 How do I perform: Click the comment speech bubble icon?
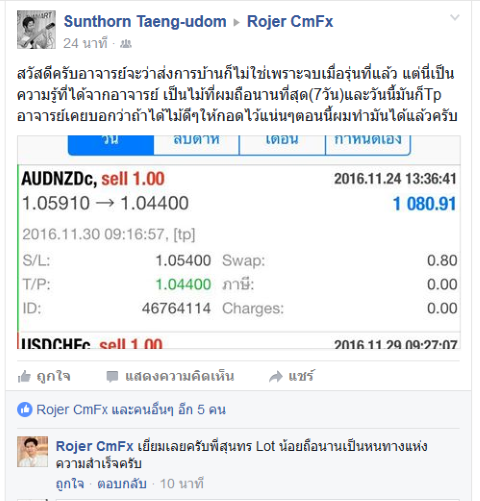[112, 377]
